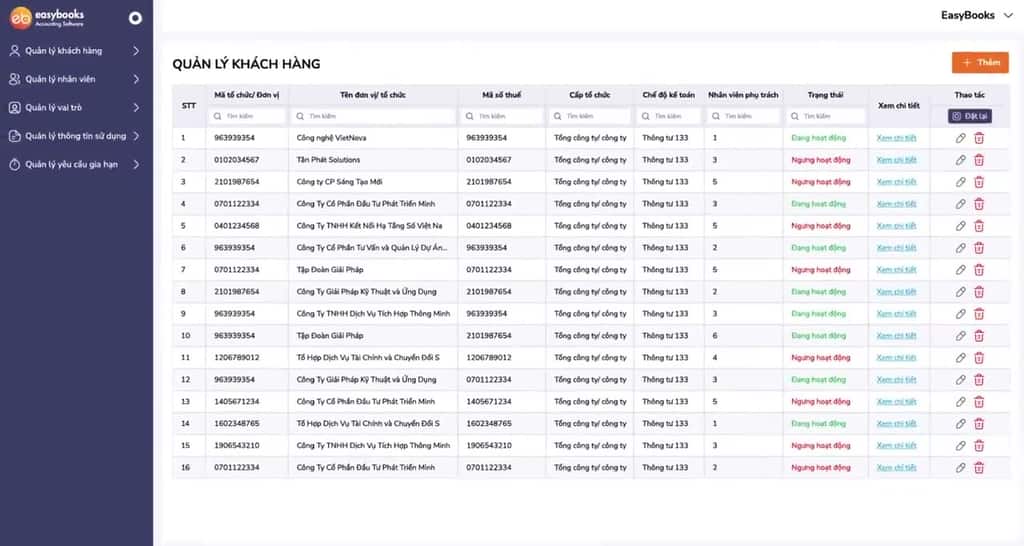Open the EasyBooks account dropdown
Screen dimensions: 1024x546
(x=976, y=15)
